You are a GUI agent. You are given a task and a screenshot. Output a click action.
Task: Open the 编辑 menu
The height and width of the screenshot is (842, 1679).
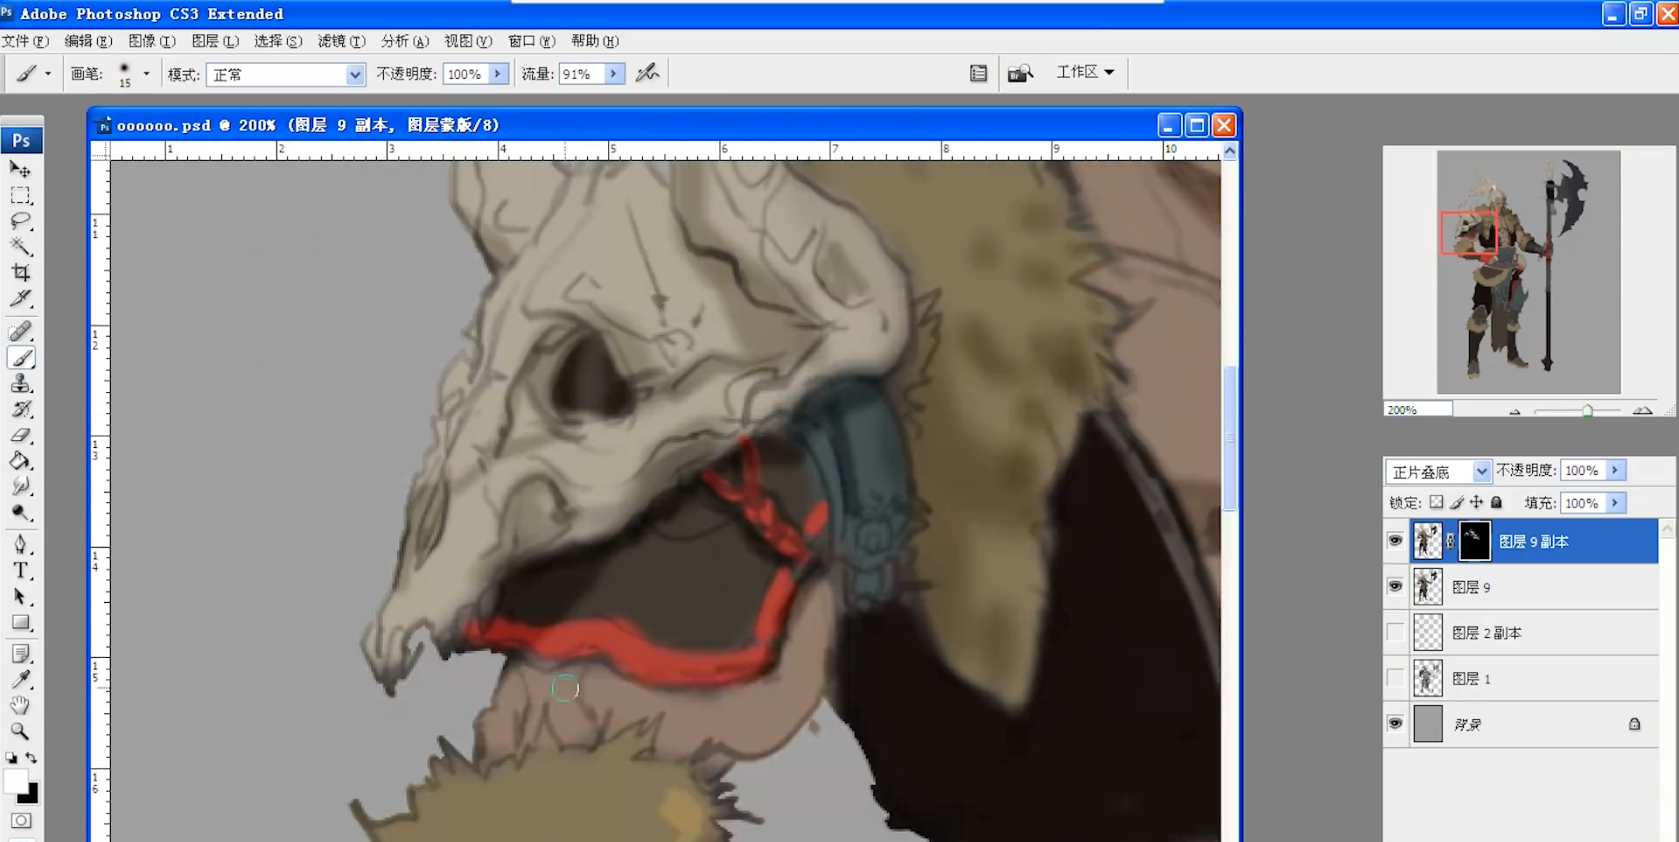88,41
